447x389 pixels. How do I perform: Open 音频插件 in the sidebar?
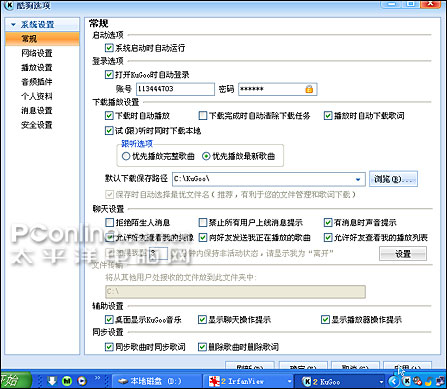37,82
